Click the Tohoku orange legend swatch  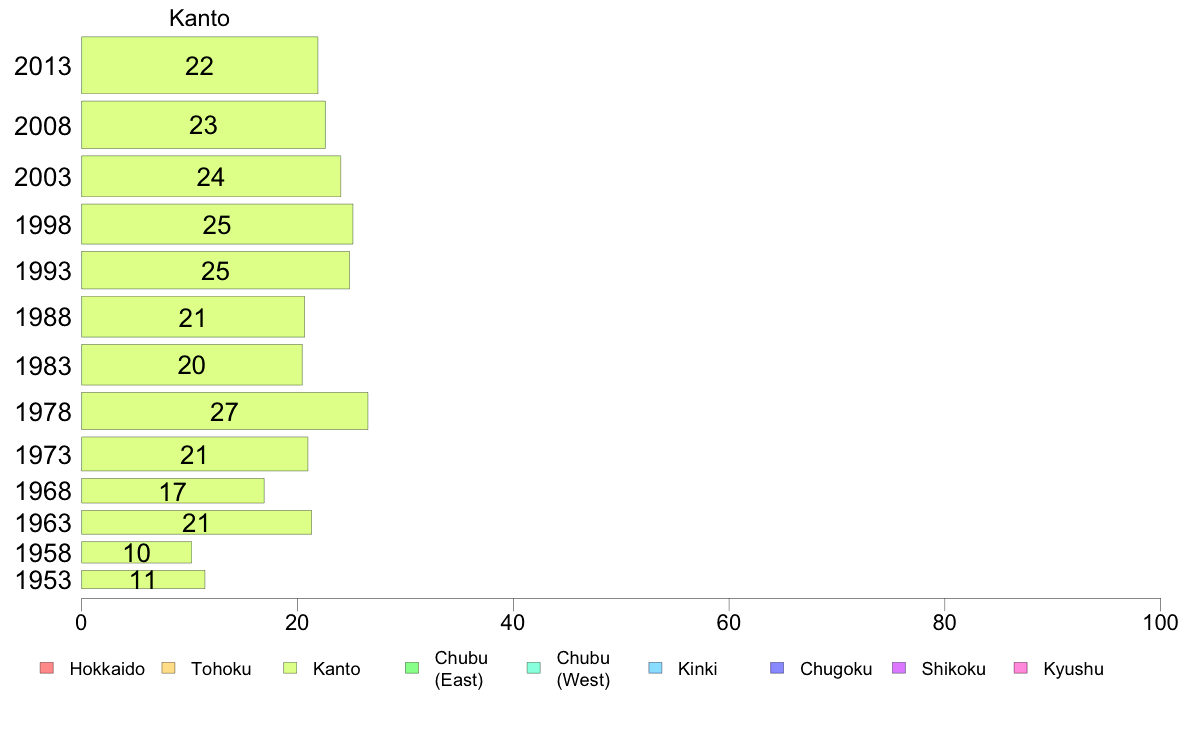[168, 668]
